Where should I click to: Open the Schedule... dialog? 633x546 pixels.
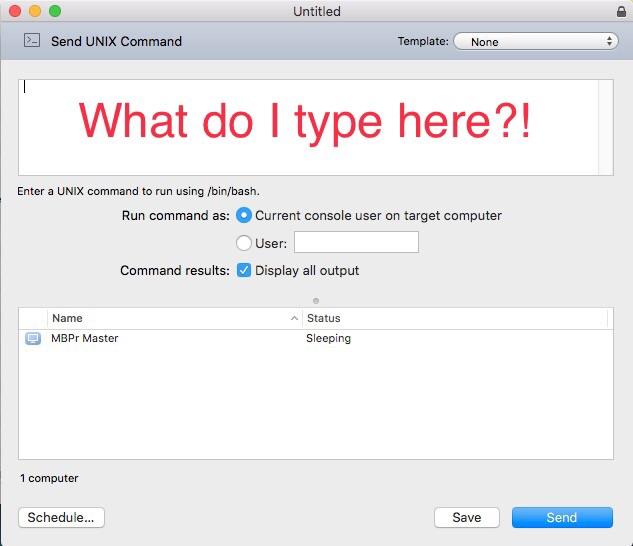click(61, 517)
